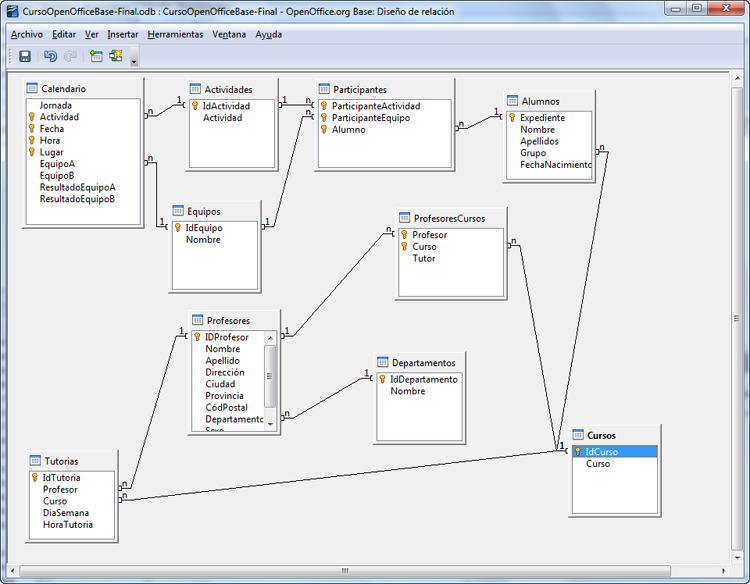
Task: Click the Add Tables toolbar icon
Action: tap(96, 57)
